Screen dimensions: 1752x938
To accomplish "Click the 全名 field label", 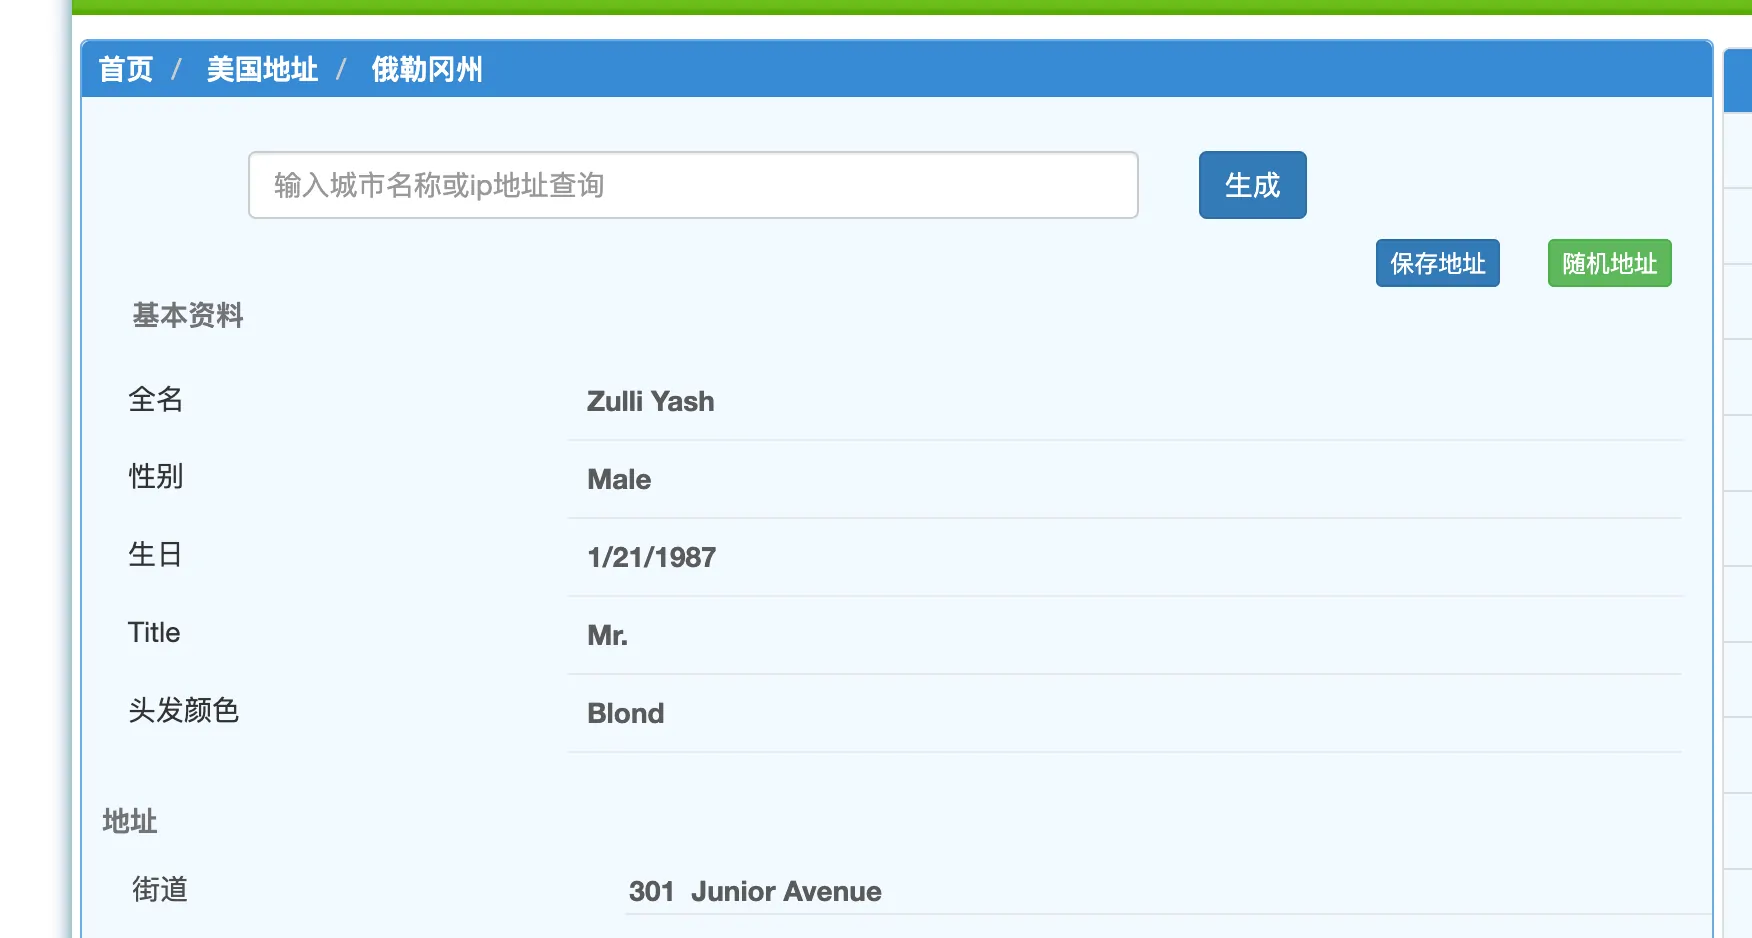I will click(x=156, y=400).
